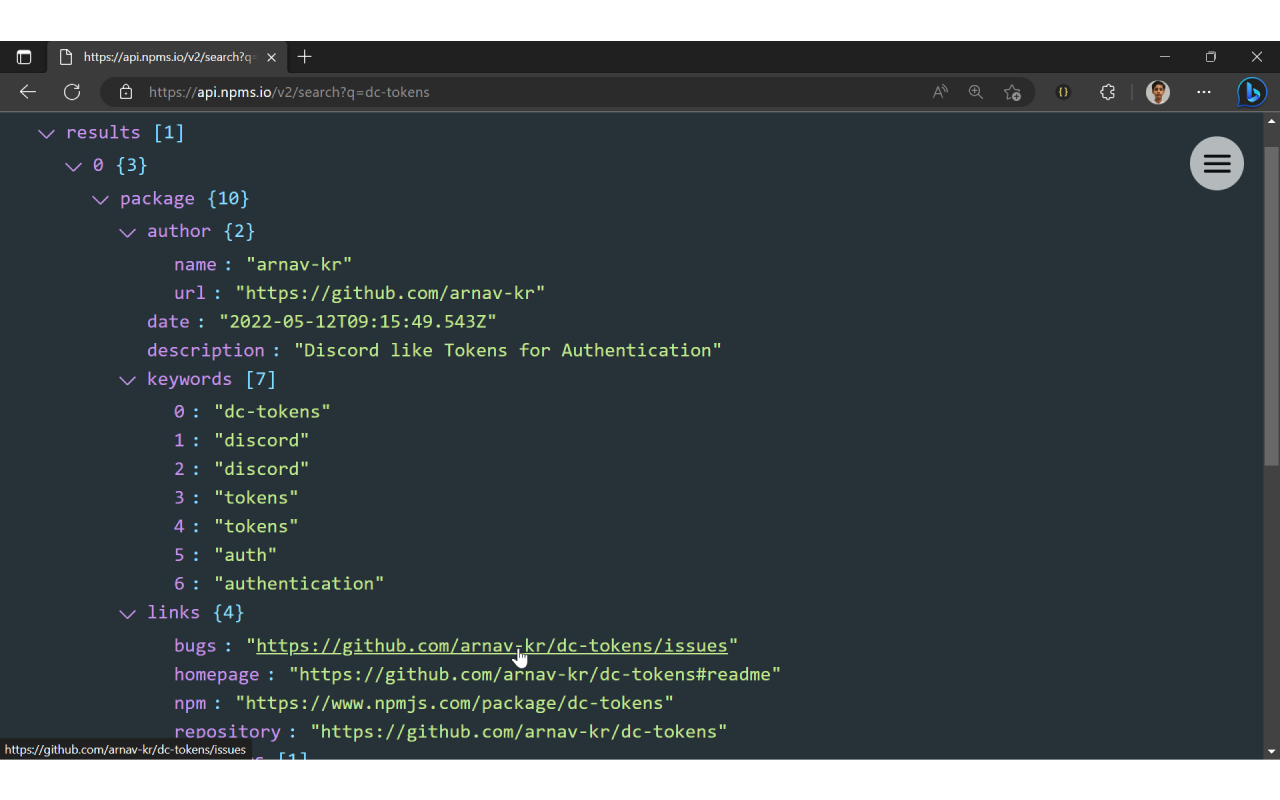Open a new browser tab

(x=305, y=57)
